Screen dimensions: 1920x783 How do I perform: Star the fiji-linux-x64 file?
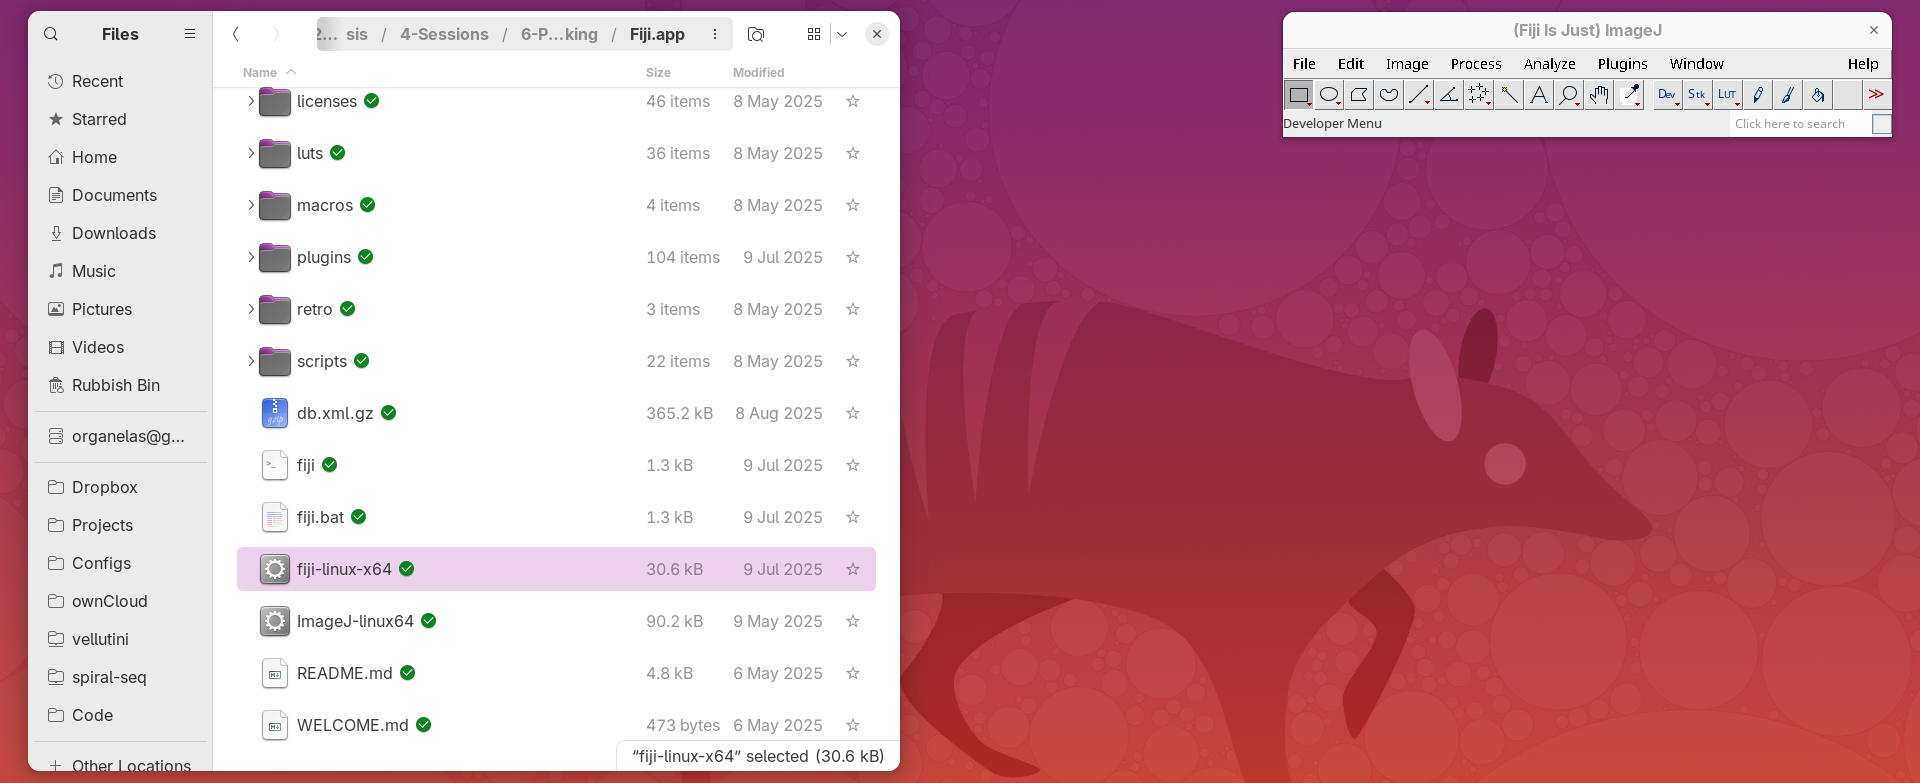(x=853, y=569)
